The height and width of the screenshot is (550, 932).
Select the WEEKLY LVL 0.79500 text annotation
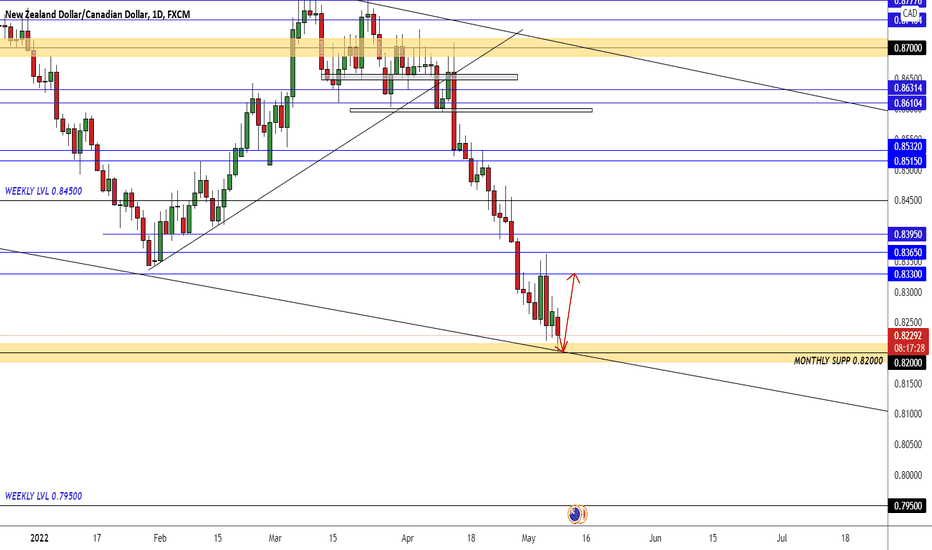43,496
